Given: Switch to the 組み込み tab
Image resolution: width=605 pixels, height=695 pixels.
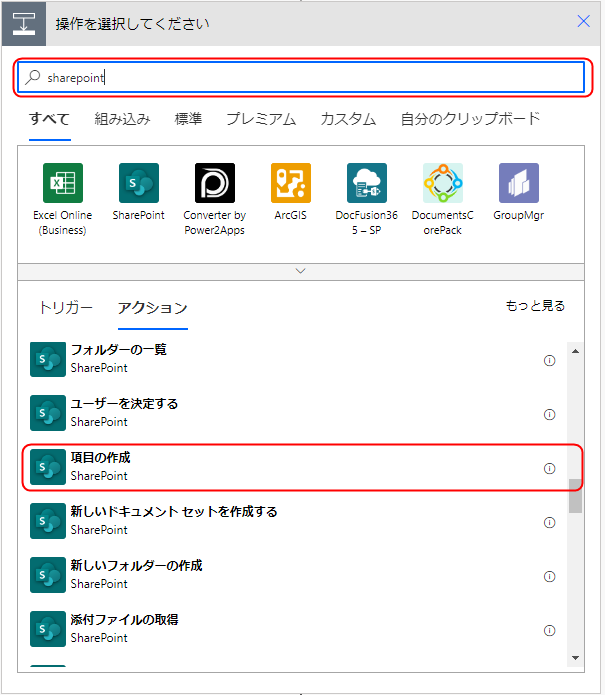Looking at the screenshot, I should [x=122, y=119].
